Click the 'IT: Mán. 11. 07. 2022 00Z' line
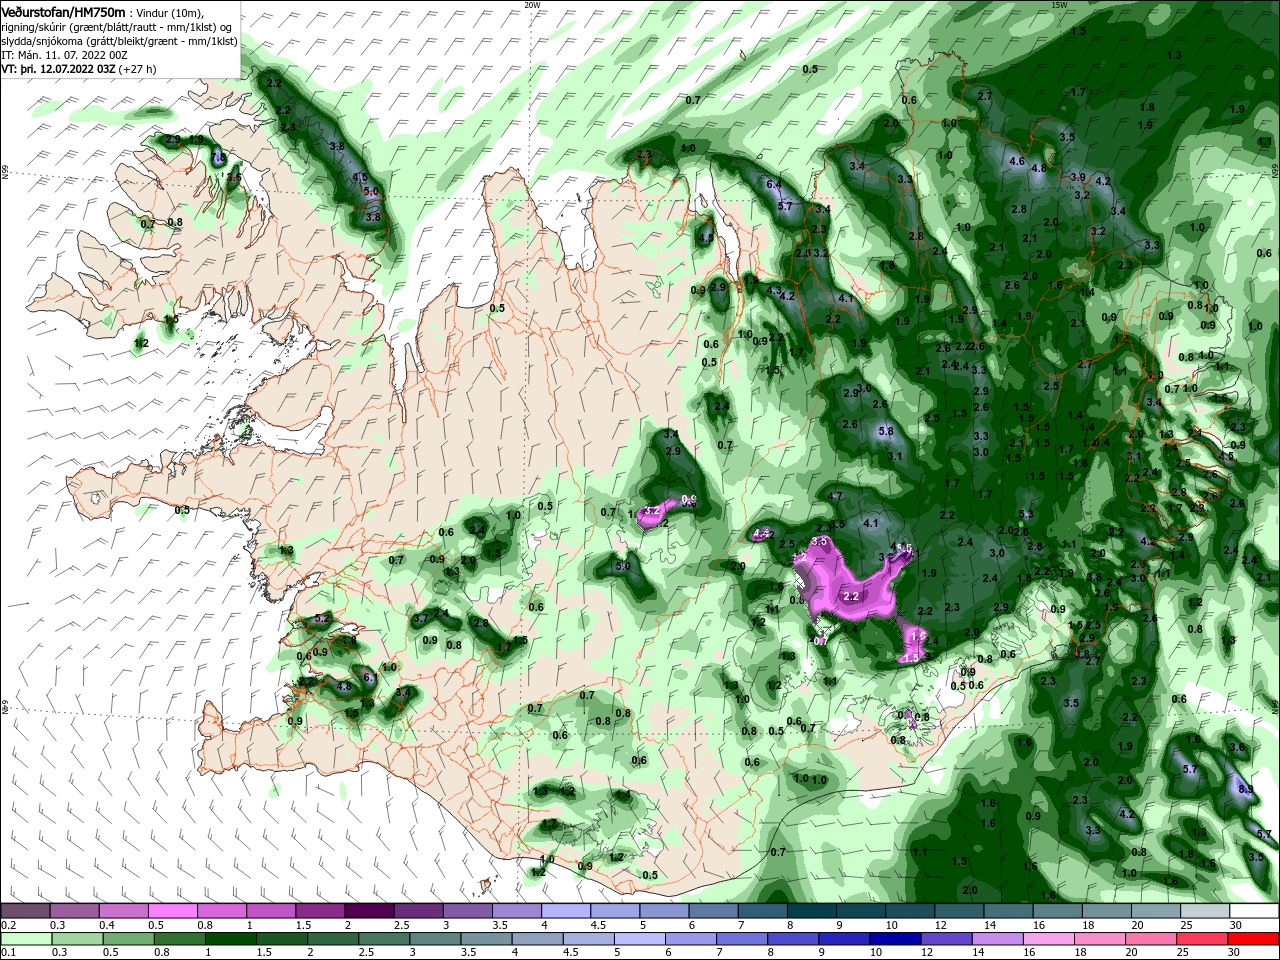 (x=64, y=55)
